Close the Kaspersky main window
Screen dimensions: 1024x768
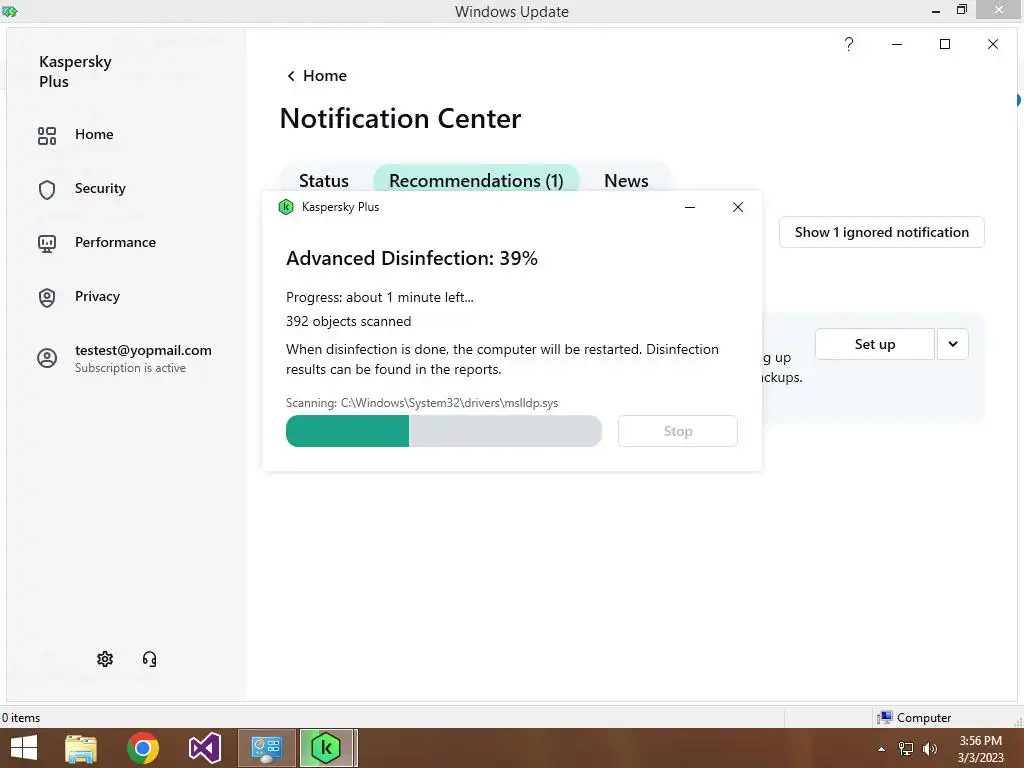(993, 44)
